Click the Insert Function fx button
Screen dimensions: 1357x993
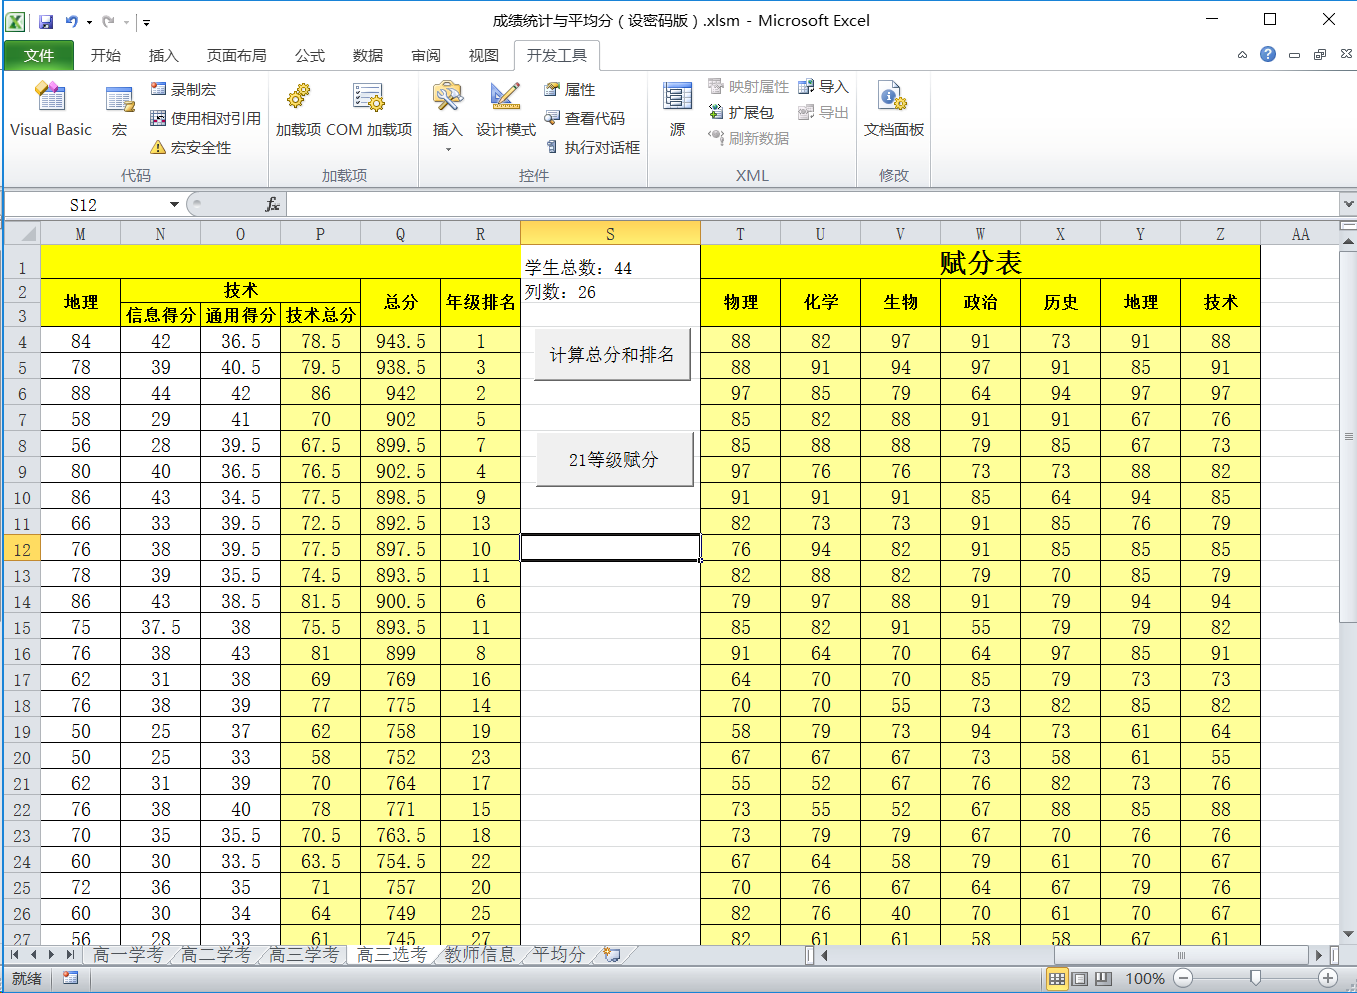coord(272,204)
